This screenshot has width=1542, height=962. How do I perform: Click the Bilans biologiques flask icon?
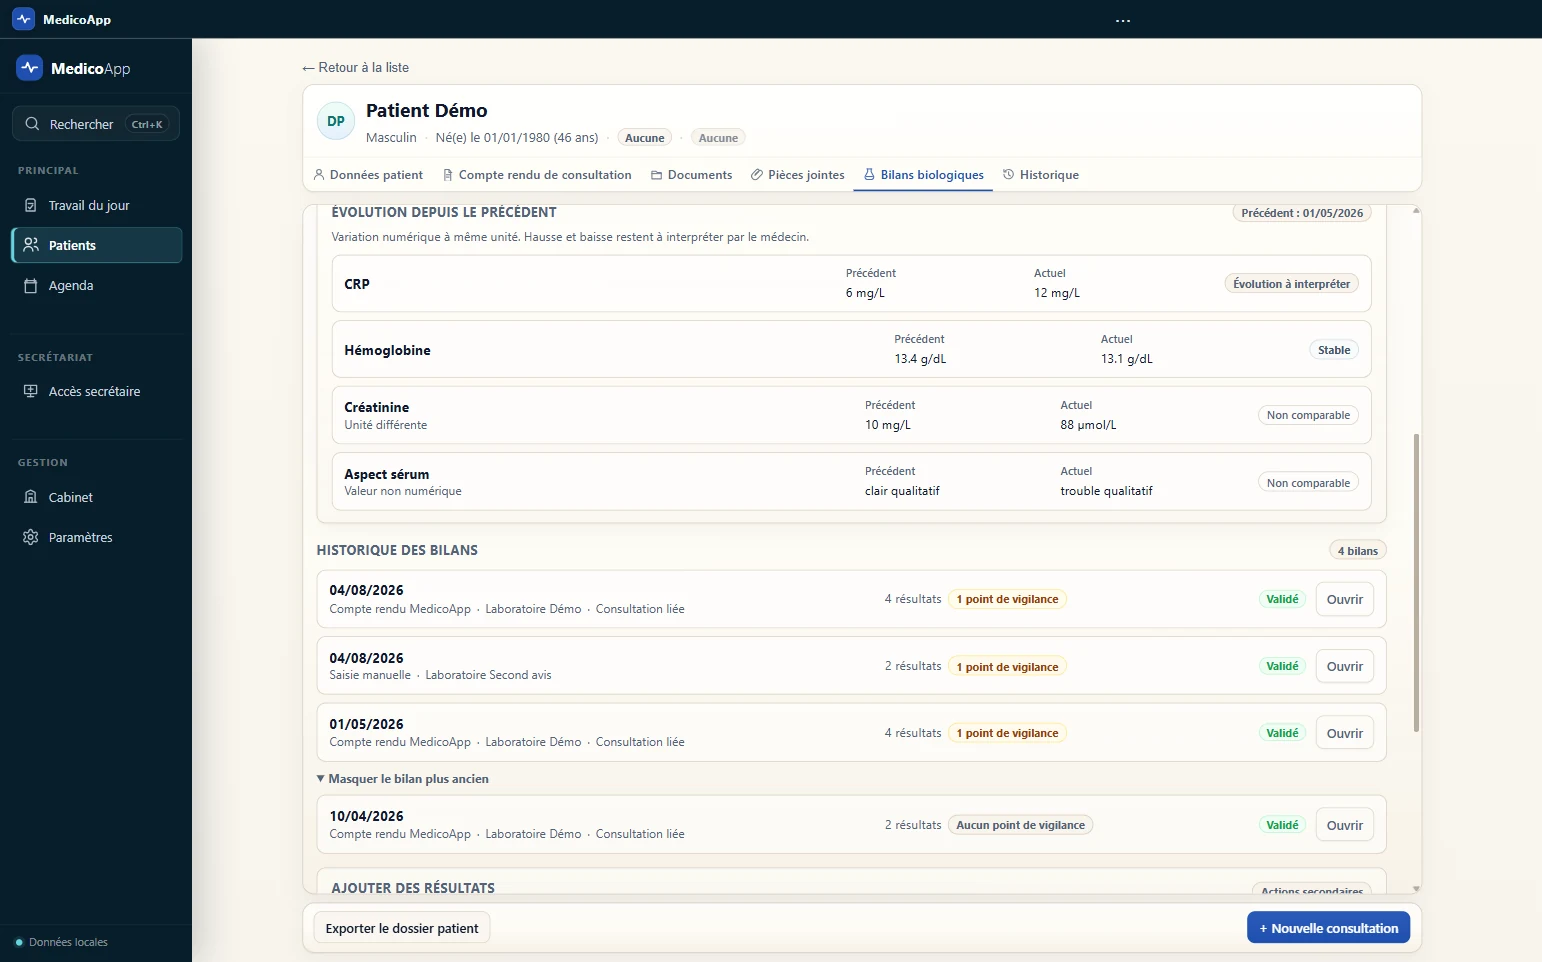pyautogui.click(x=869, y=174)
